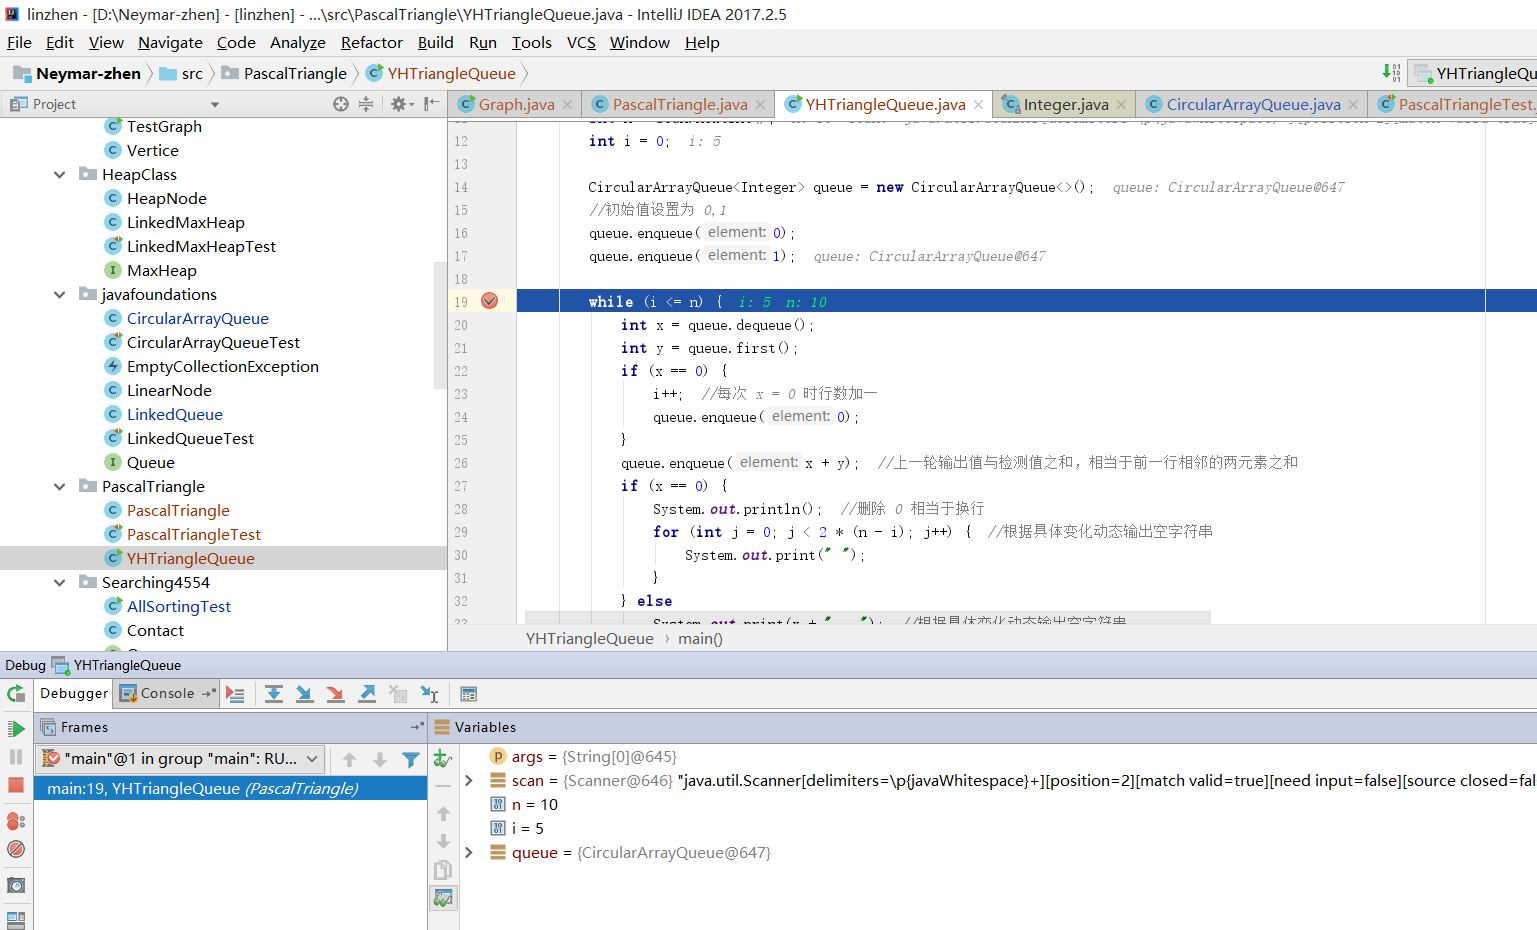Select CircularArrayQueue class in tree
The image size is (1537, 930).
(x=197, y=318)
